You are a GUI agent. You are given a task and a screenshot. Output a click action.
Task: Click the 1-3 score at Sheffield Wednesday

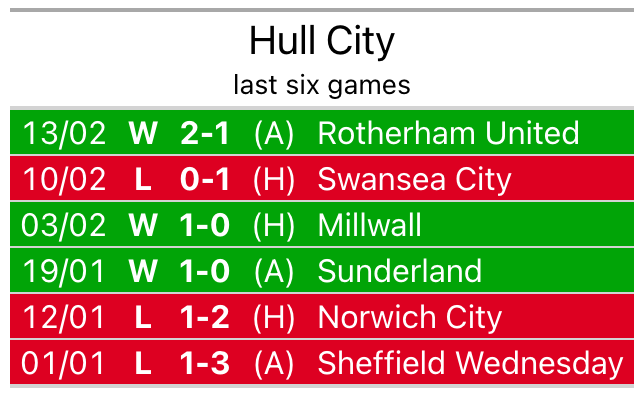(205, 363)
